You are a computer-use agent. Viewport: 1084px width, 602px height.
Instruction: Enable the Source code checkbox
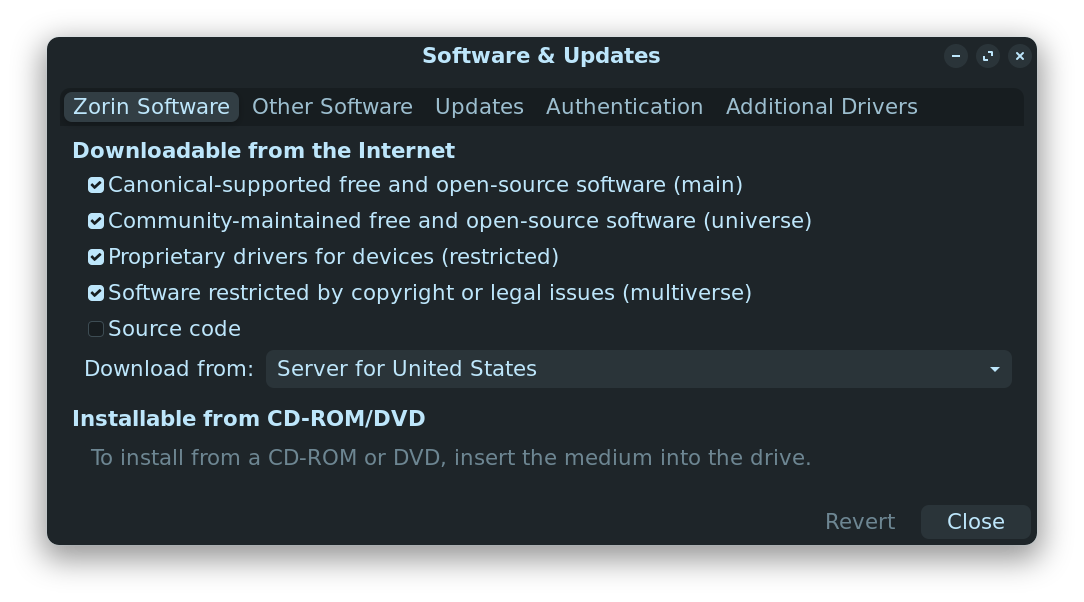pos(96,329)
